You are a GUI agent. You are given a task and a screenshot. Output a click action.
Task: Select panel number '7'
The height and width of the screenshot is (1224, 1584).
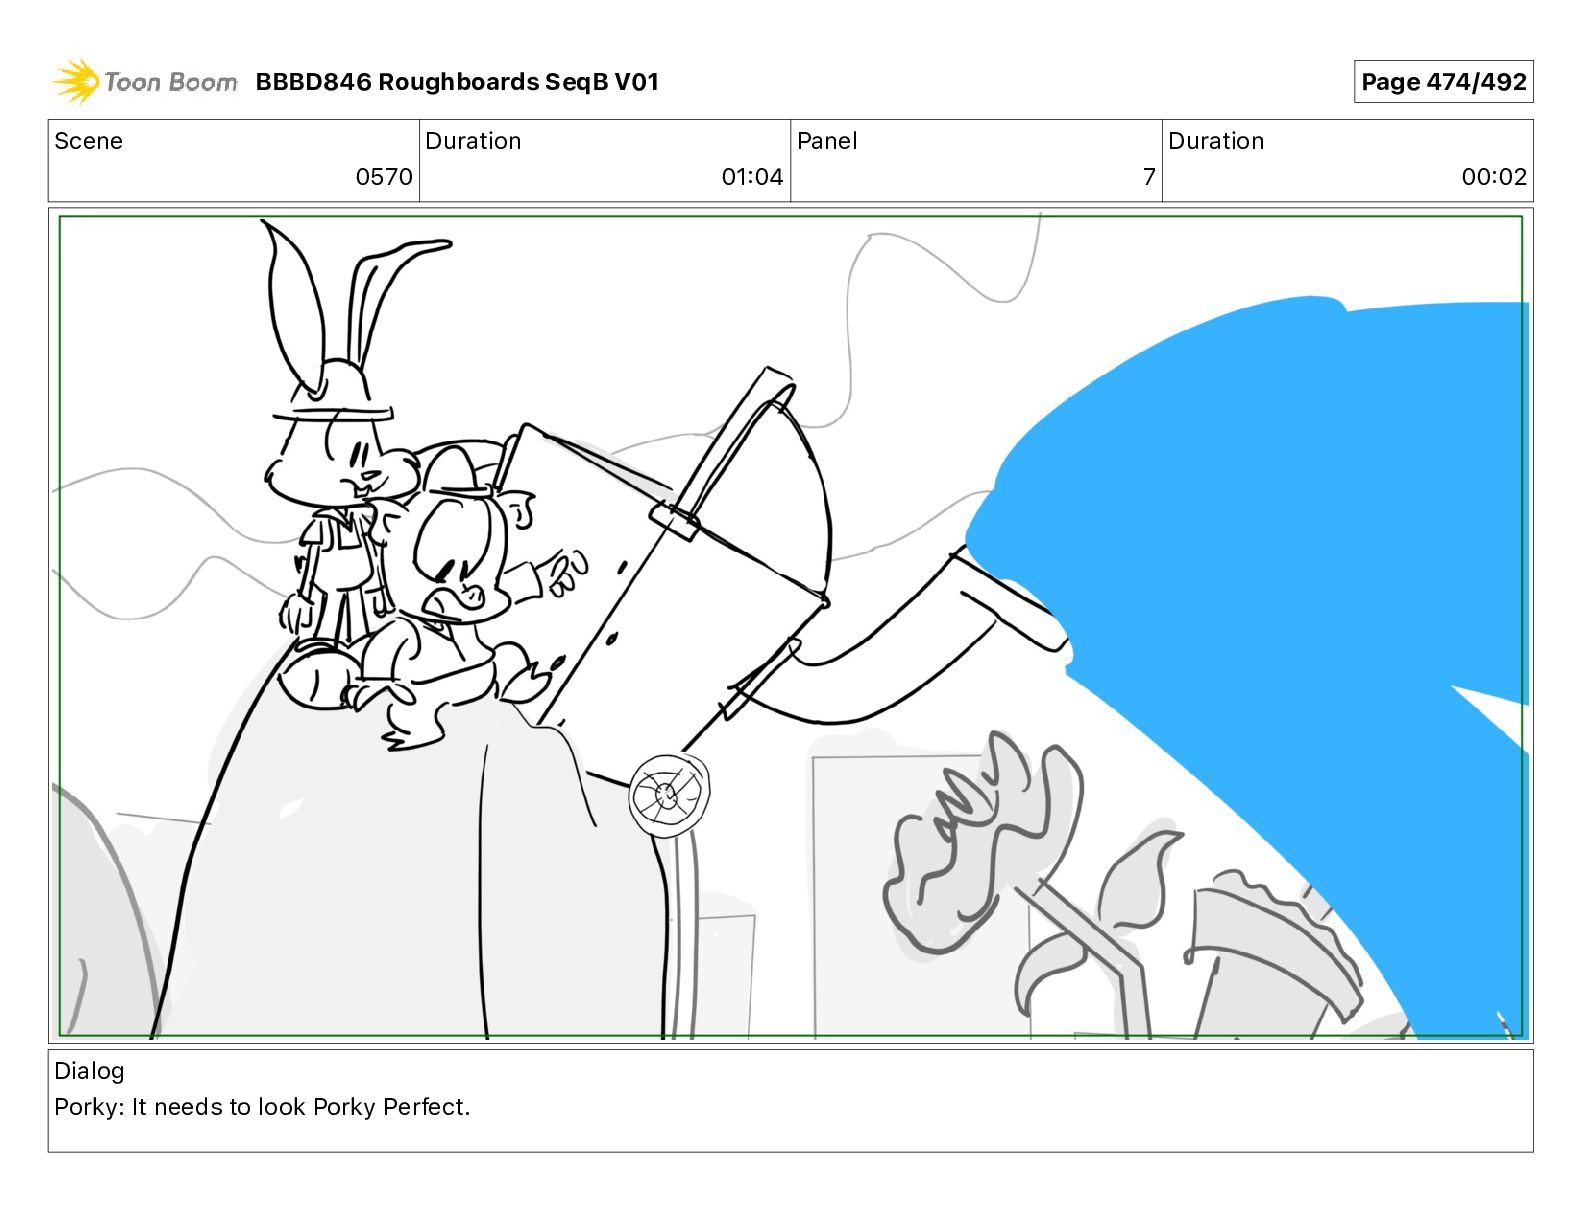point(1149,177)
